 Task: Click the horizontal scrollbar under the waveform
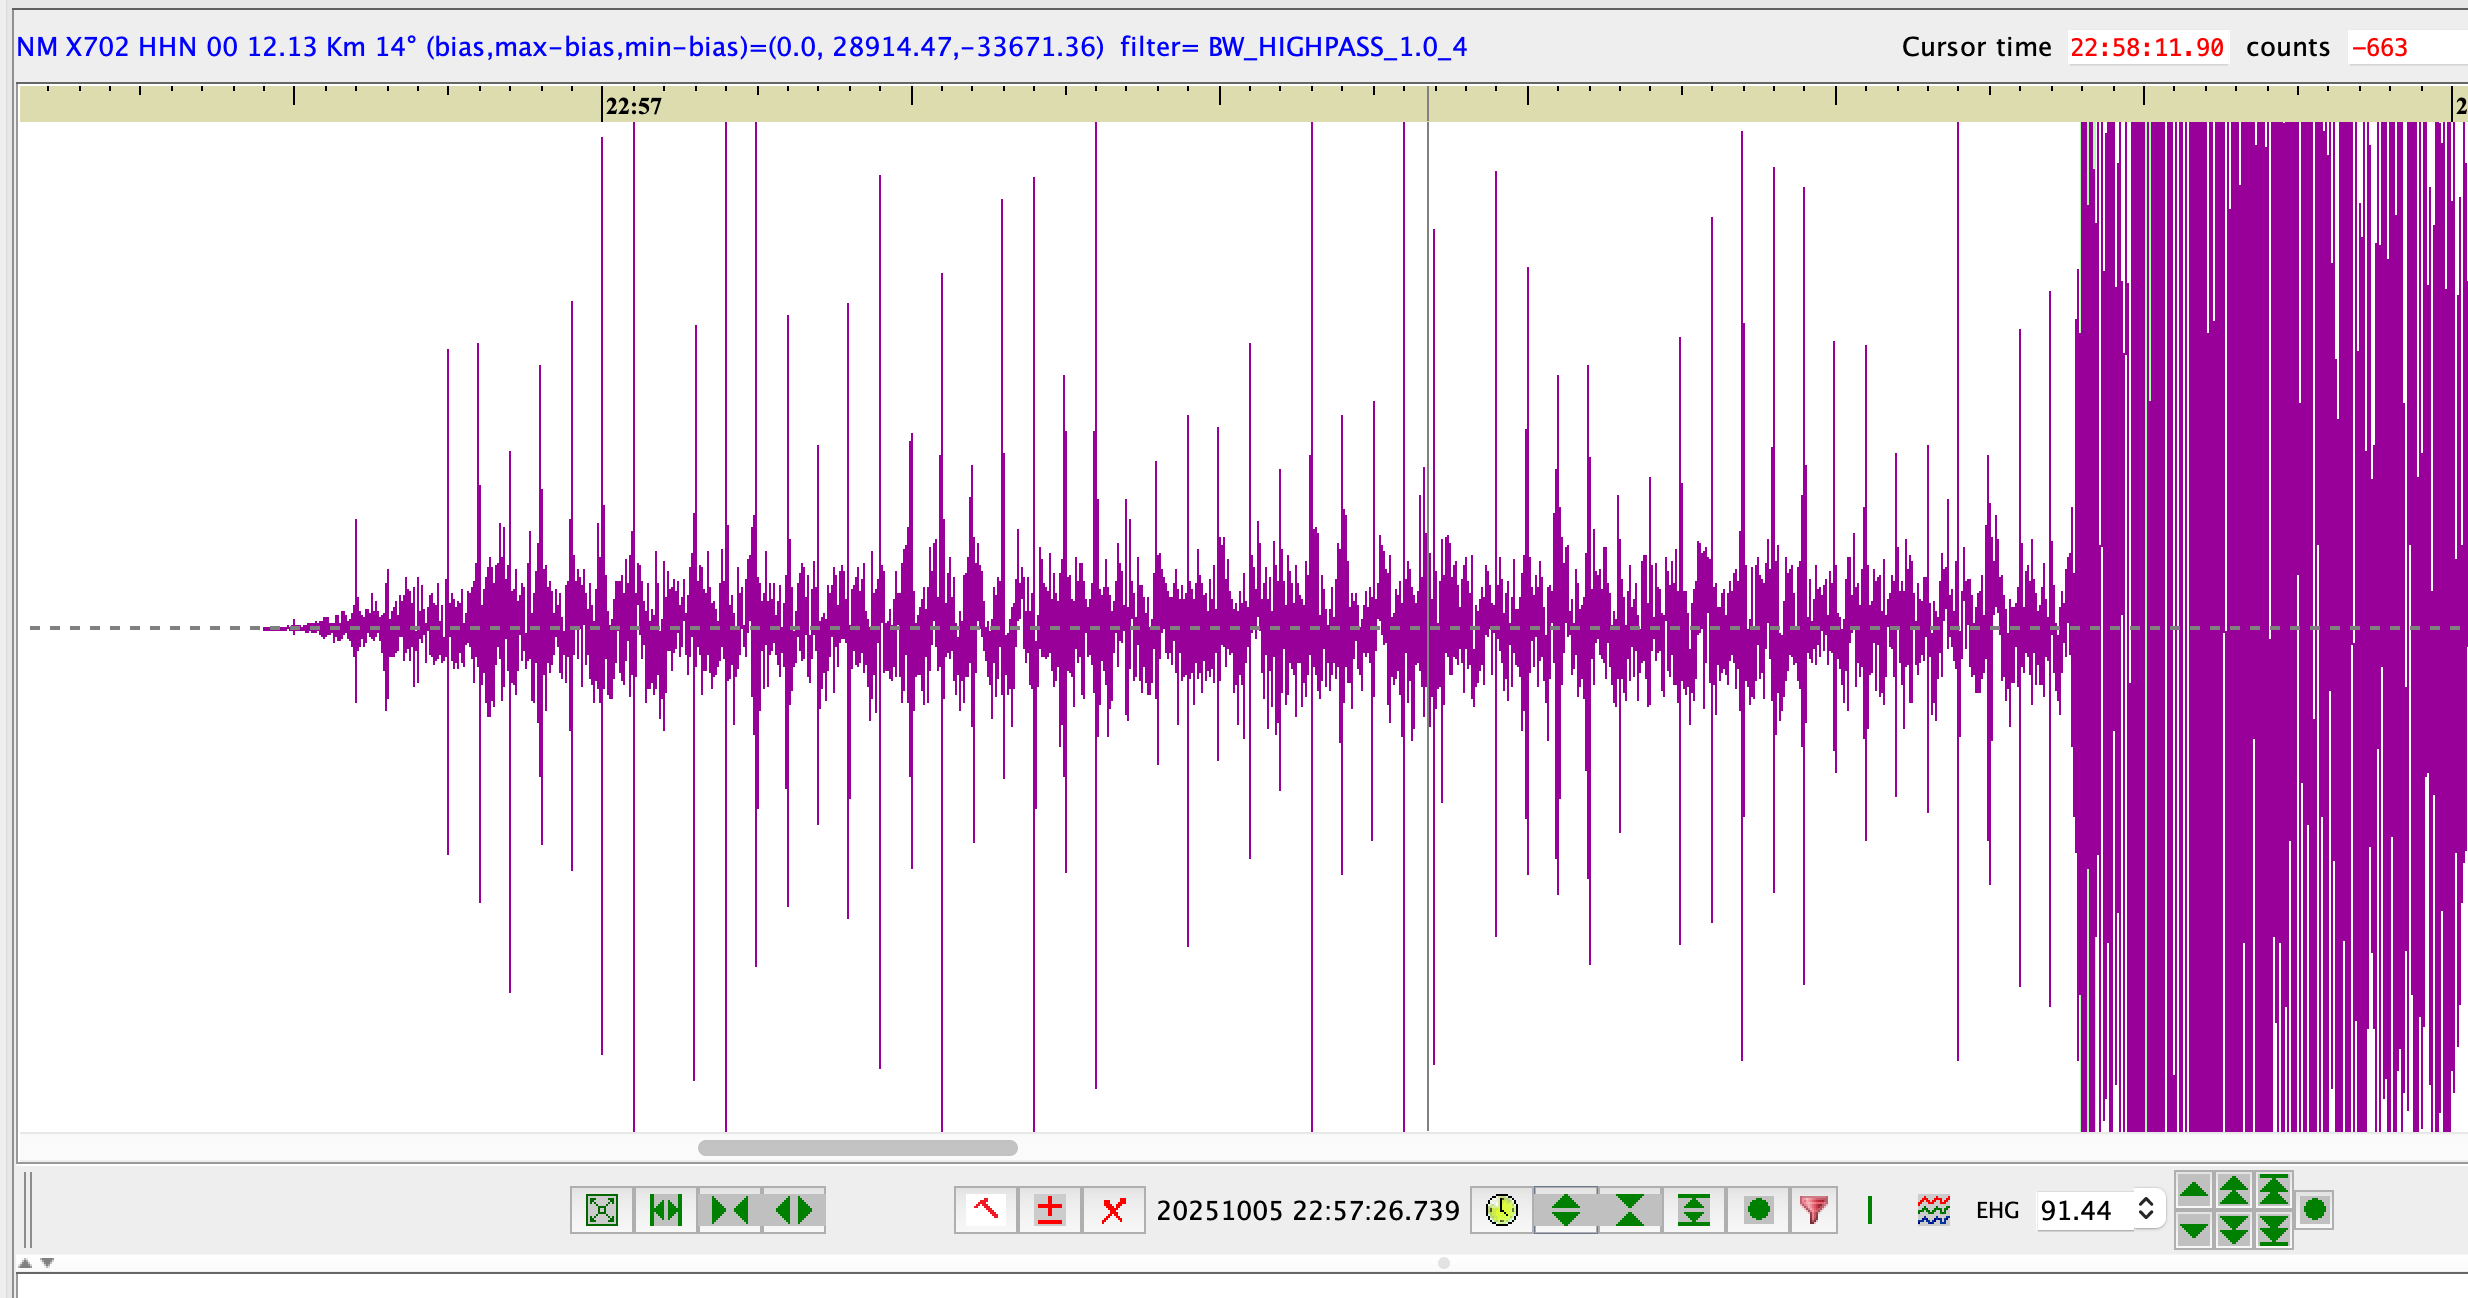click(x=857, y=1148)
